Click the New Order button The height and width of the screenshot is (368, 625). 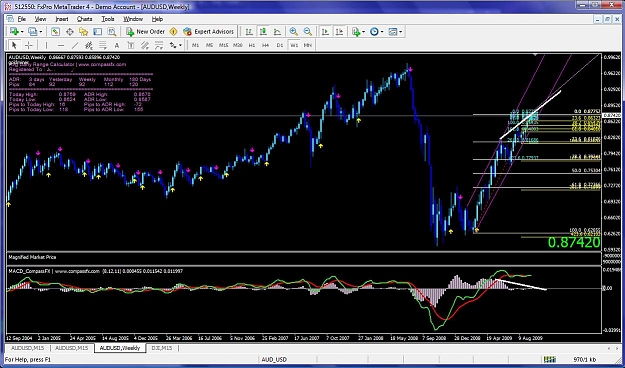(145, 31)
